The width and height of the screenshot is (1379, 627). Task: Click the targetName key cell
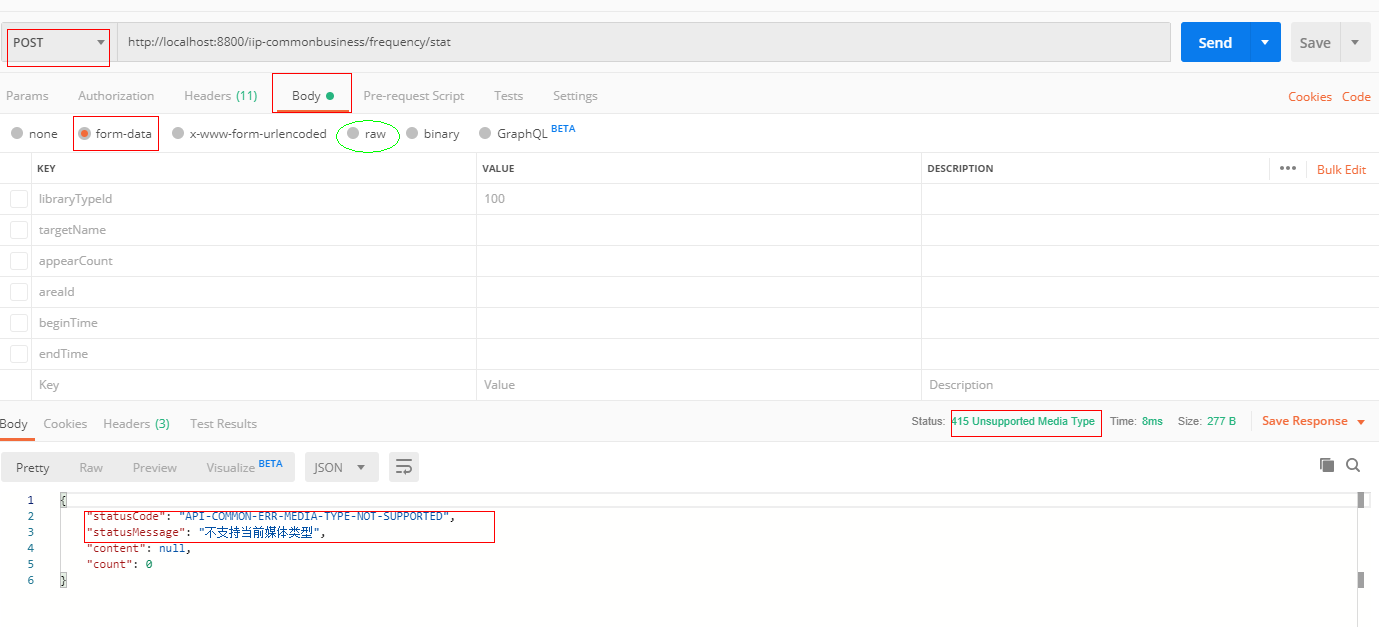[254, 230]
